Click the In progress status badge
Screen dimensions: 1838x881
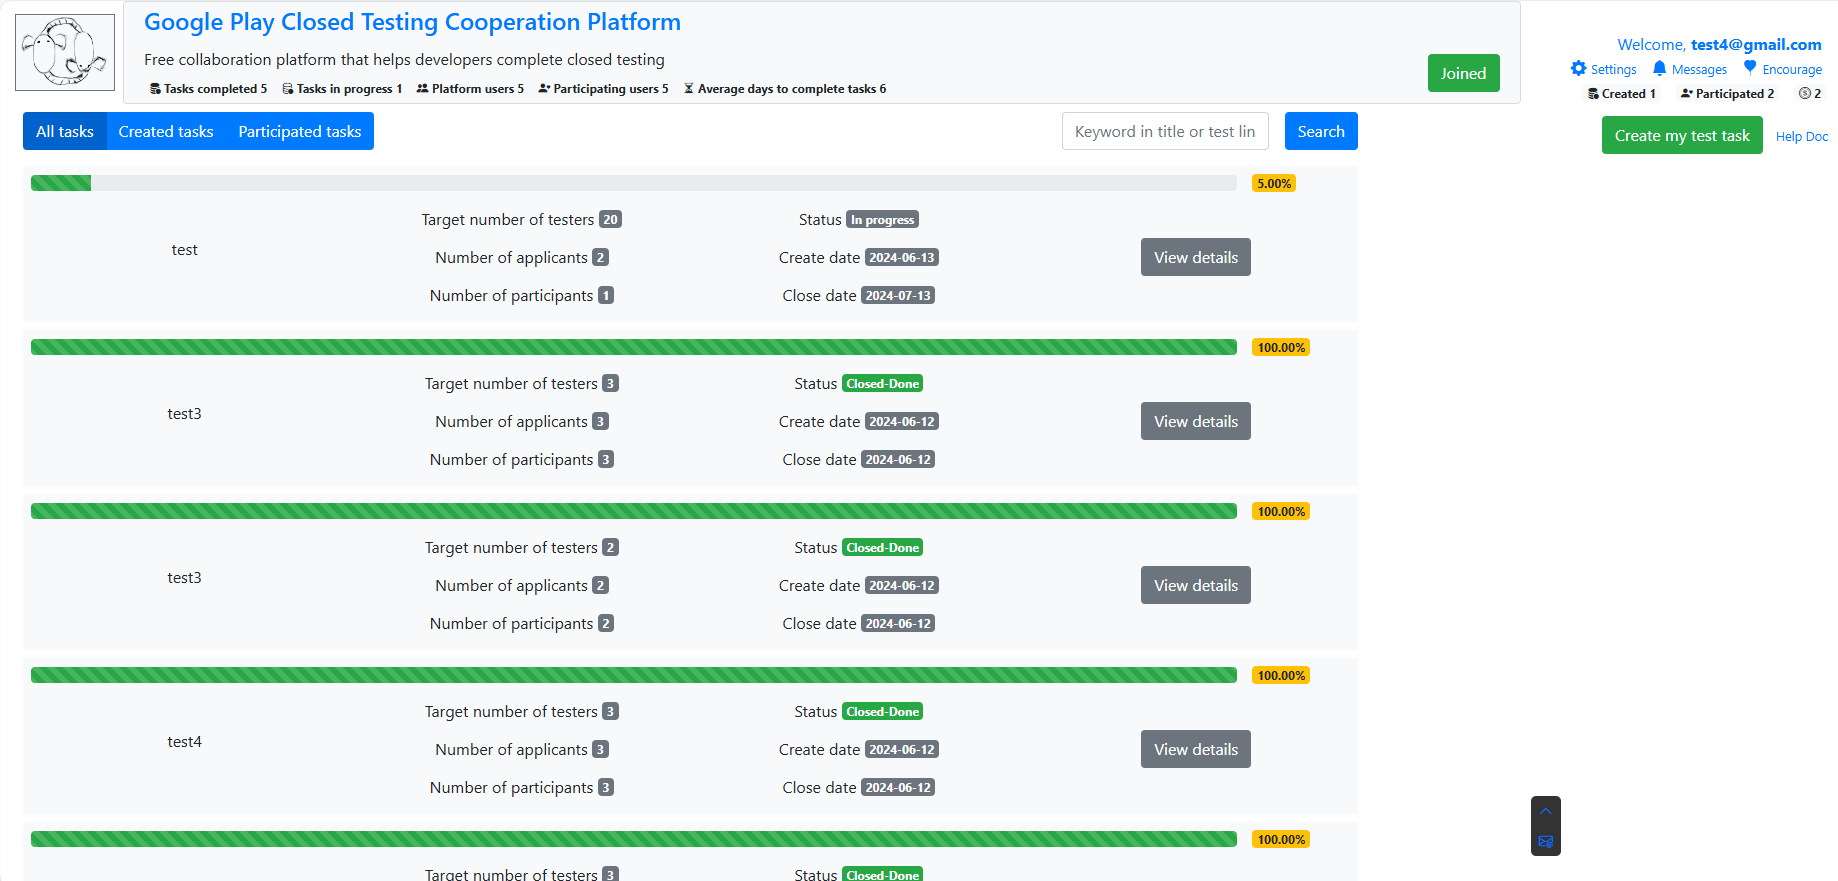coord(882,220)
